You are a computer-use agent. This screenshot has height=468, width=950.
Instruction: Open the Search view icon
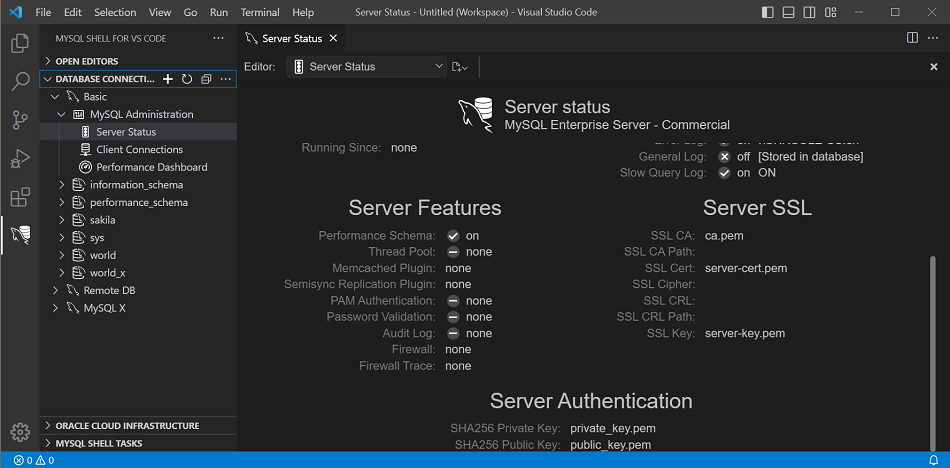pos(19,82)
